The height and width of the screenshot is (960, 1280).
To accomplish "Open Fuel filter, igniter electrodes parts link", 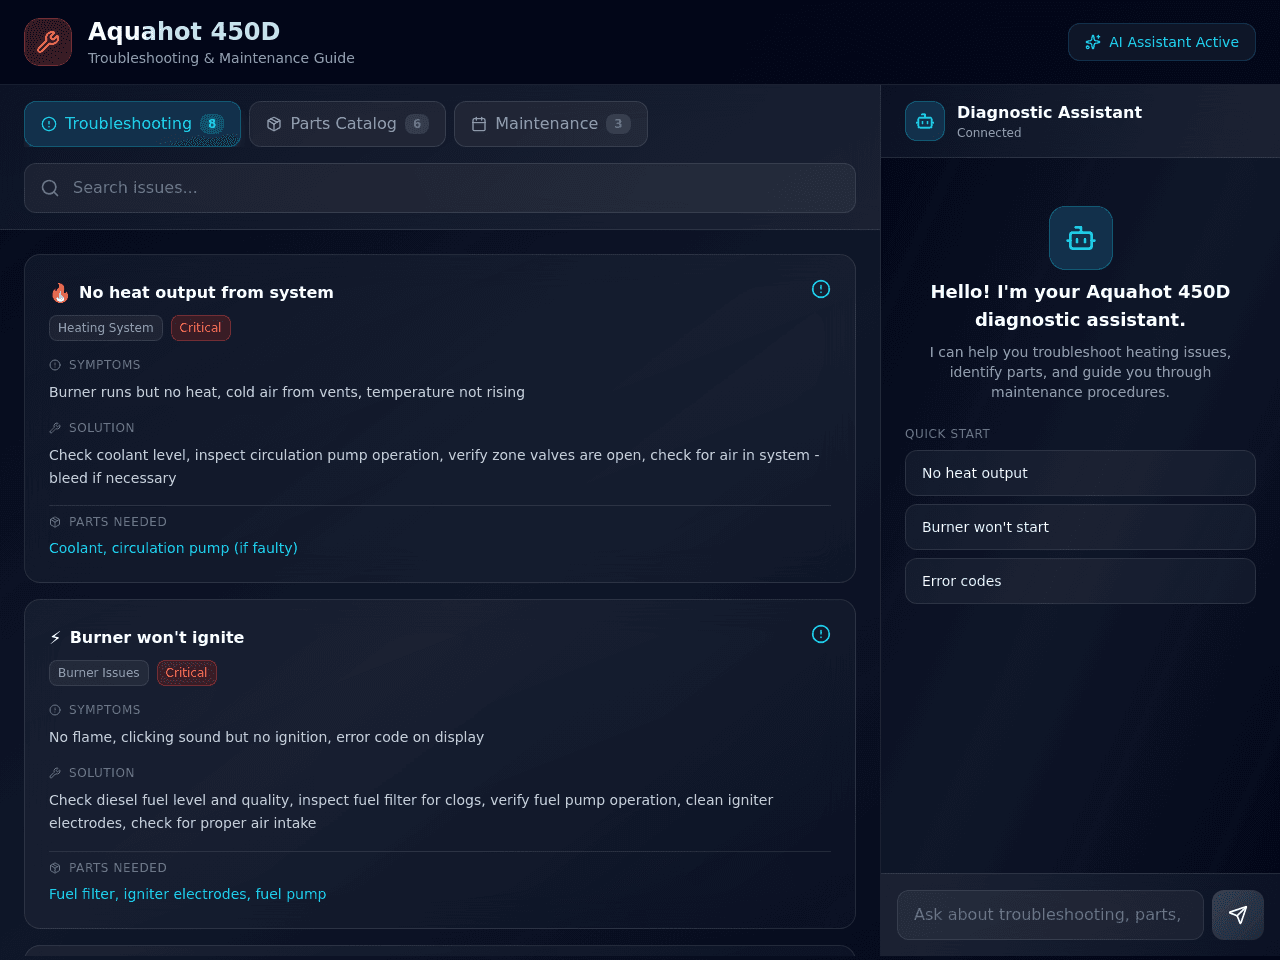I will pos(187,894).
